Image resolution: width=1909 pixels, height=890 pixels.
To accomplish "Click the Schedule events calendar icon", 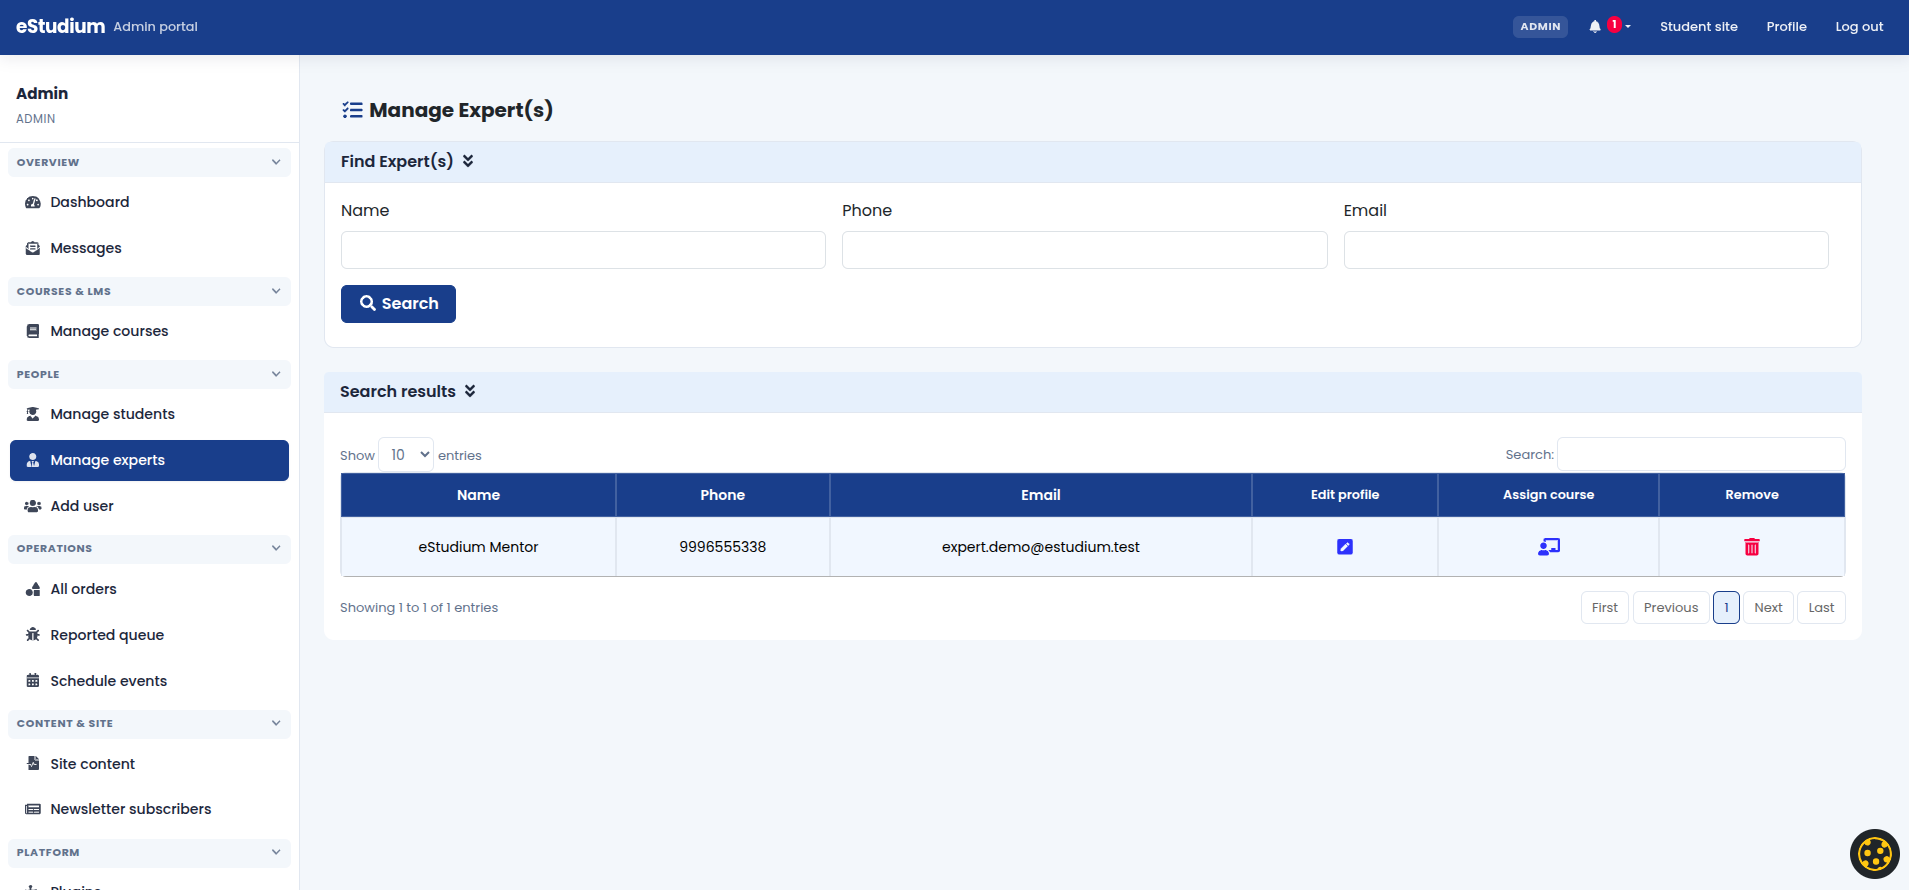I will click(33, 681).
